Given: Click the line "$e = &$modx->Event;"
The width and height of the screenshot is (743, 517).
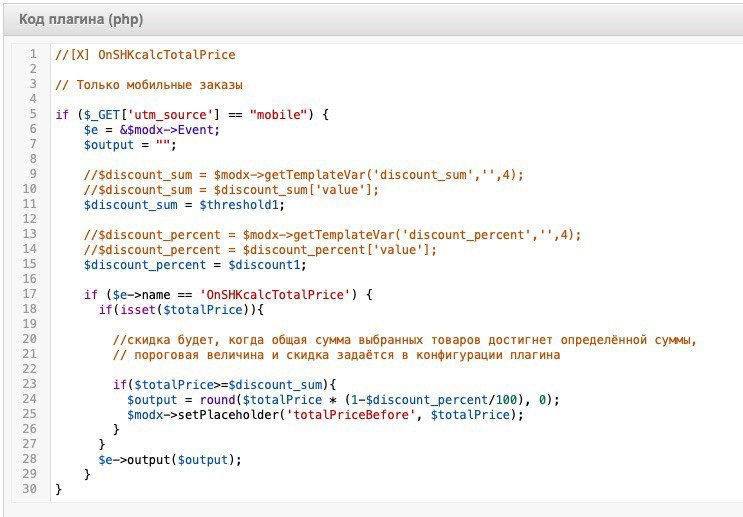Looking at the screenshot, I should (152, 130).
